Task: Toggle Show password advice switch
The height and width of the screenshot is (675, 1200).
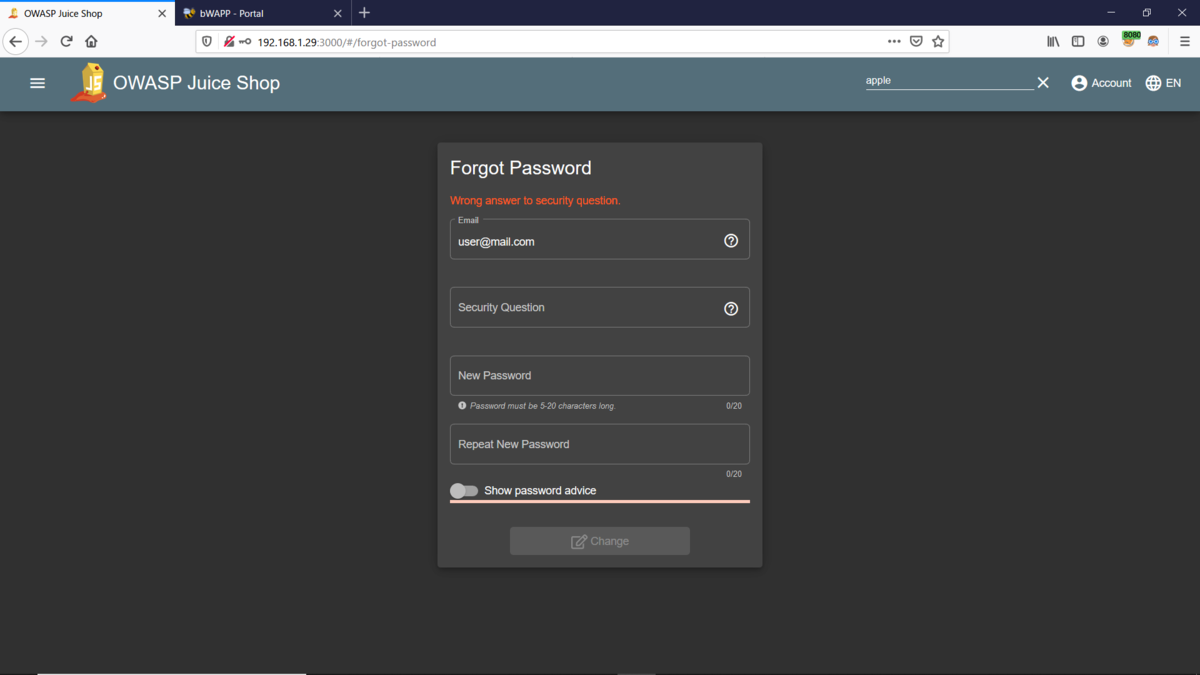Action: pos(464,491)
